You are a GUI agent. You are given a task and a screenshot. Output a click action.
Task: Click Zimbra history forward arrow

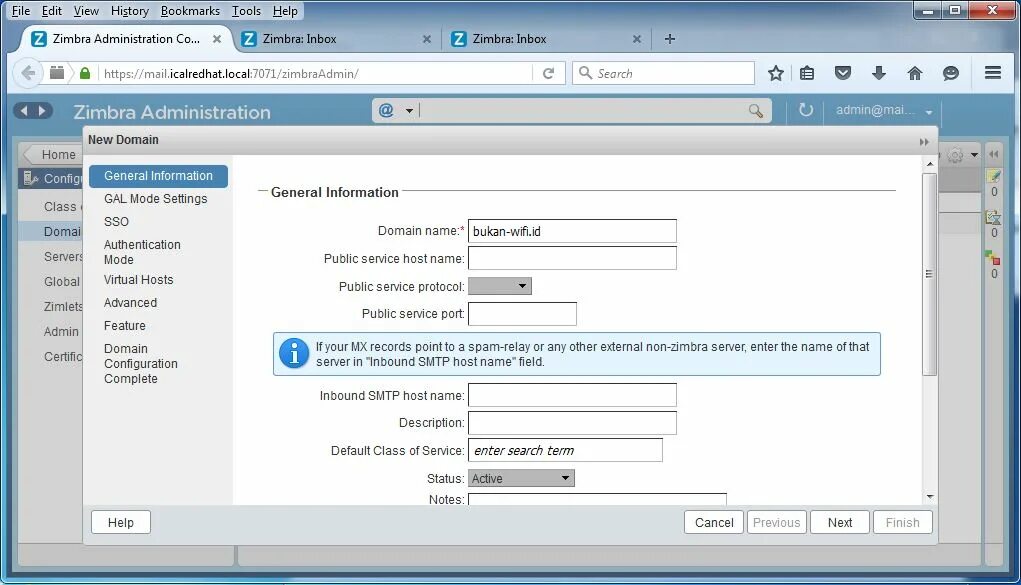[x=42, y=111]
